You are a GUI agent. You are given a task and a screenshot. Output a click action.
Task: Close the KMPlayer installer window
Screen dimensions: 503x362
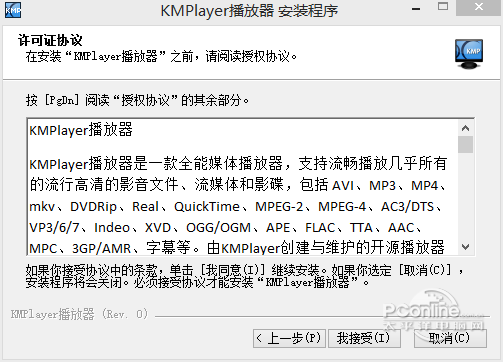click(479, 7)
